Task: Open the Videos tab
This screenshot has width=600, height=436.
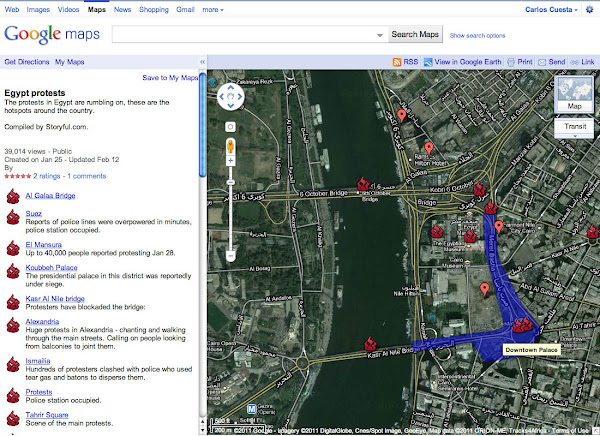Action: click(x=68, y=10)
